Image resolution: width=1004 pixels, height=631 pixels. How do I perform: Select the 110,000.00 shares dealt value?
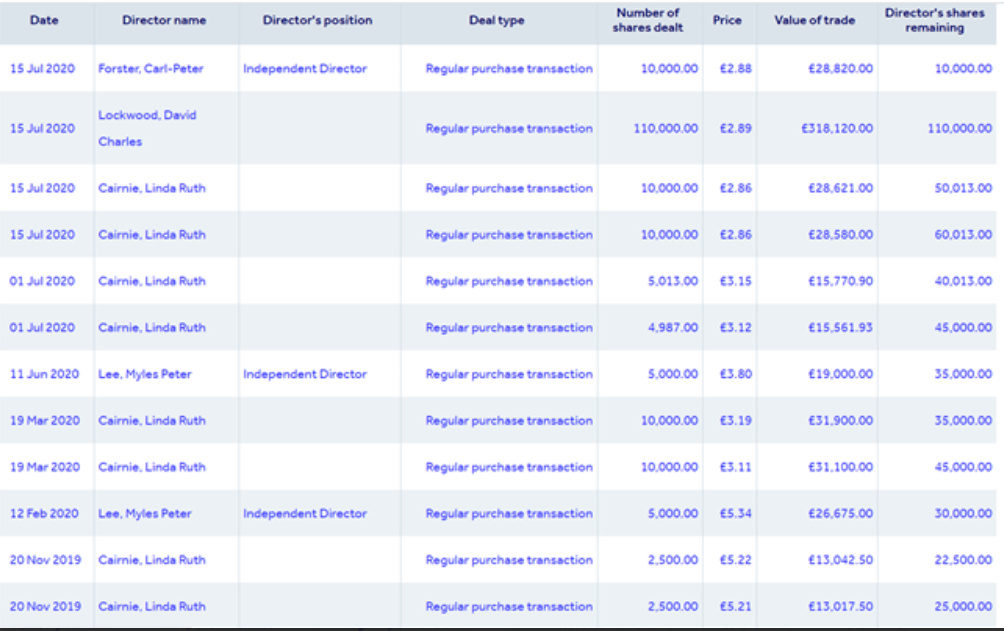coord(665,129)
